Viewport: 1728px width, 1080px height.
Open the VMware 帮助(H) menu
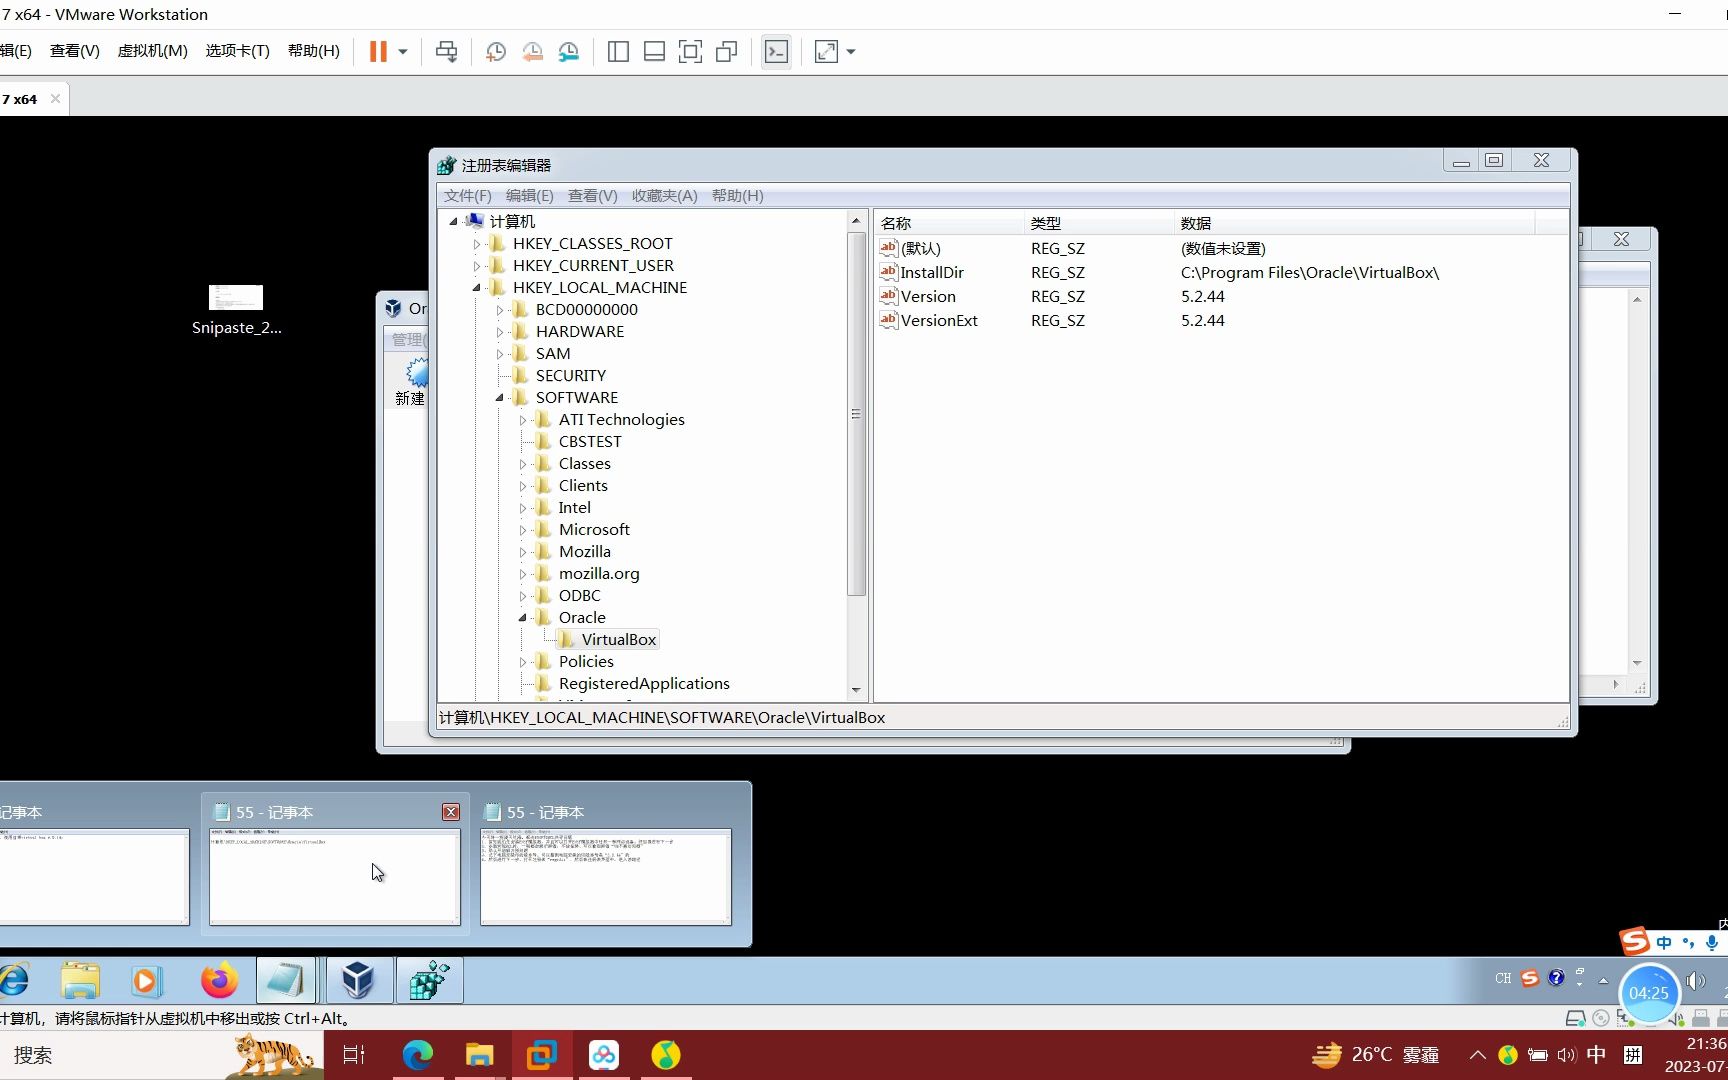tap(313, 51)
